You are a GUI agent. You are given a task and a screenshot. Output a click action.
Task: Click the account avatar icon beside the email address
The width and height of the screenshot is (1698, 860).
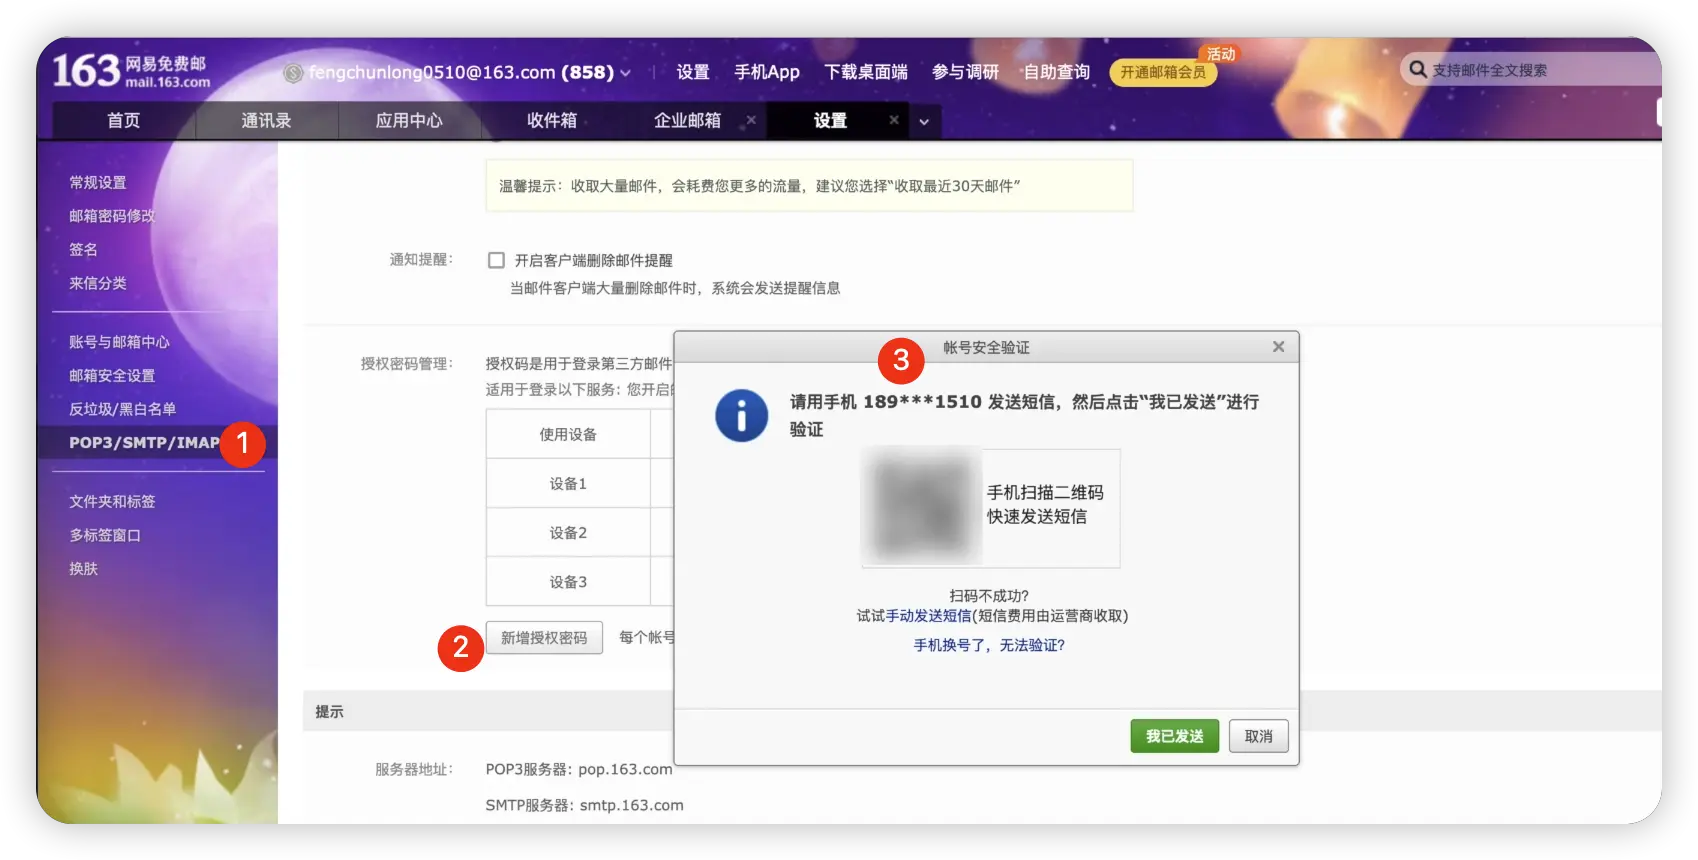pyautogui.click(x=293, y=73)
